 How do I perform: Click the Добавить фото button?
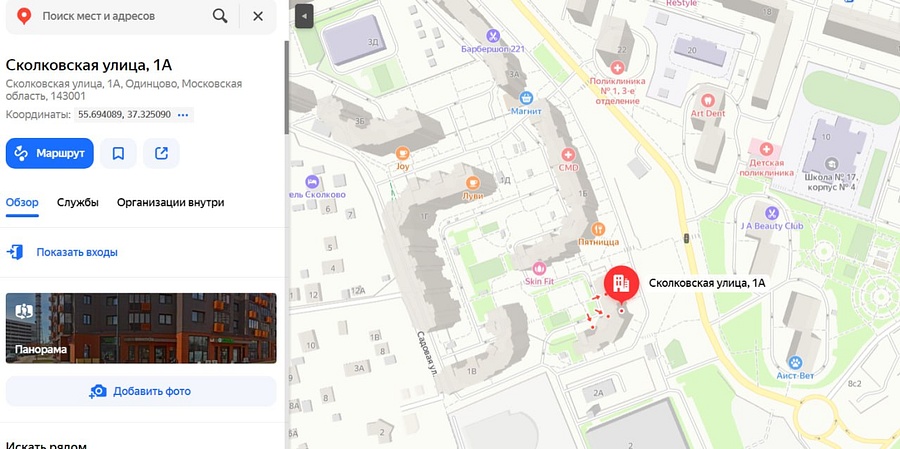[141, 392]
